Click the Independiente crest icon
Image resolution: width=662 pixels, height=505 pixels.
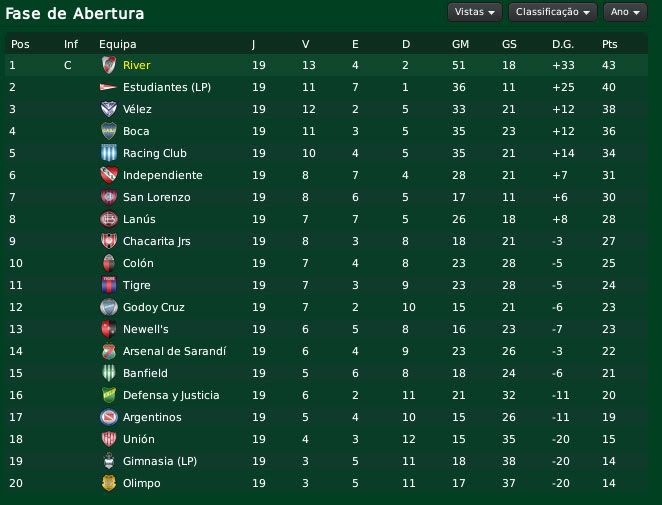pyautogui.click(x=109, y=175)
